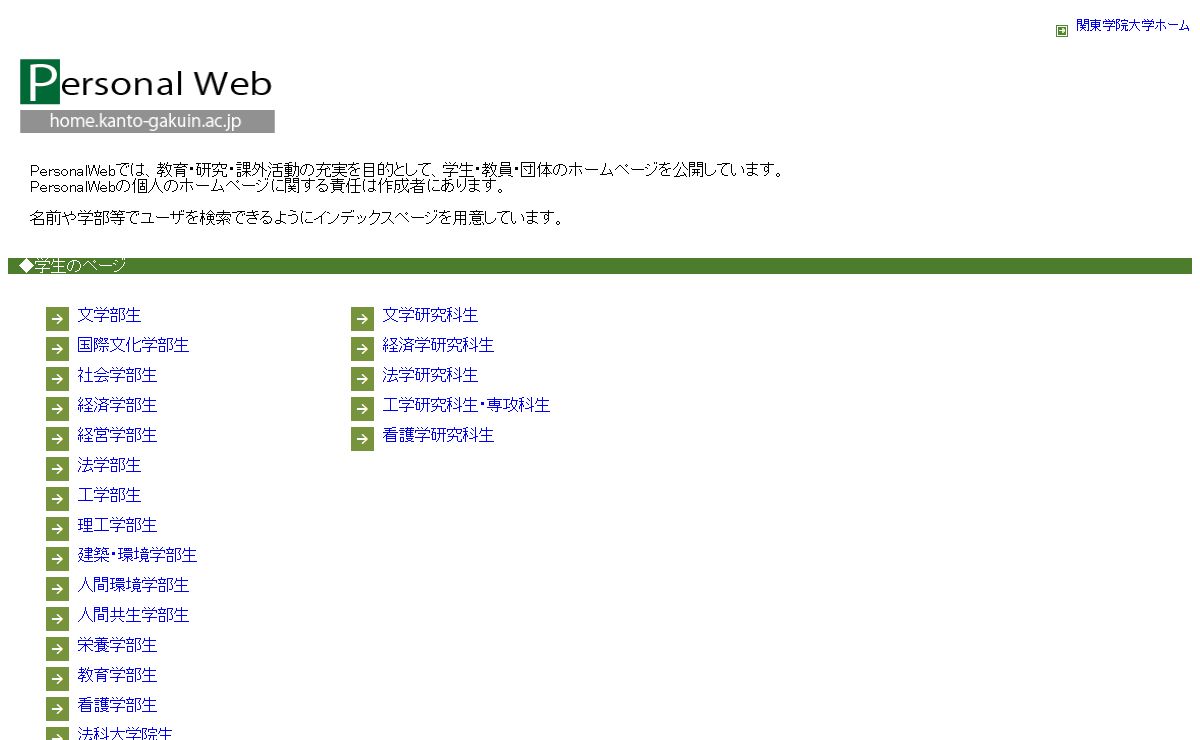
Task: Open the 文学研究科生 link
Action: (x=430, y=315)
